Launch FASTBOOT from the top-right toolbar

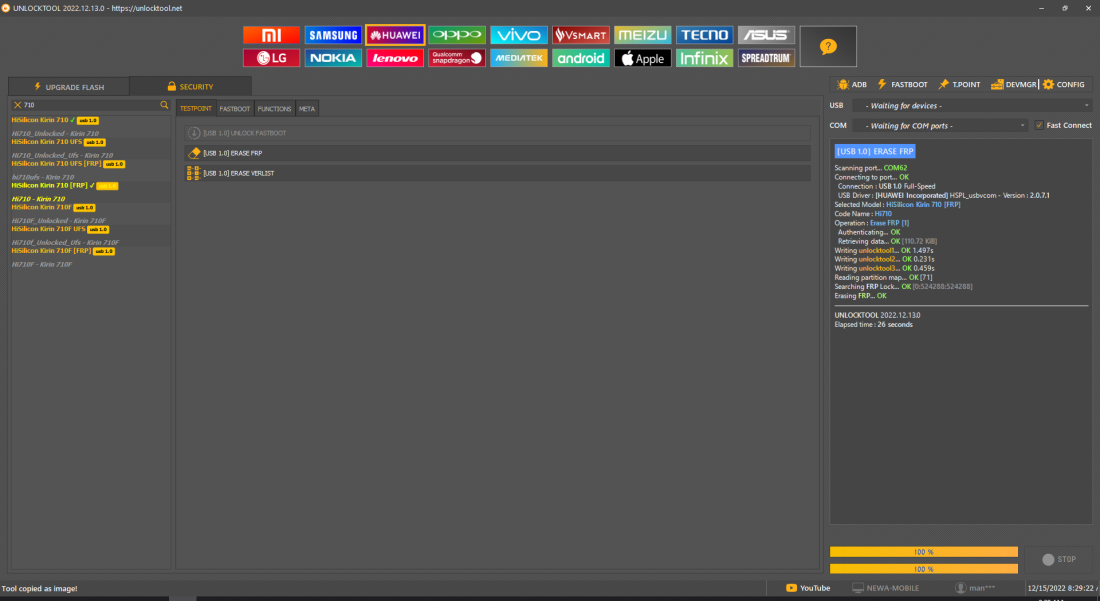pyautogui.click(x=902, y=84)
